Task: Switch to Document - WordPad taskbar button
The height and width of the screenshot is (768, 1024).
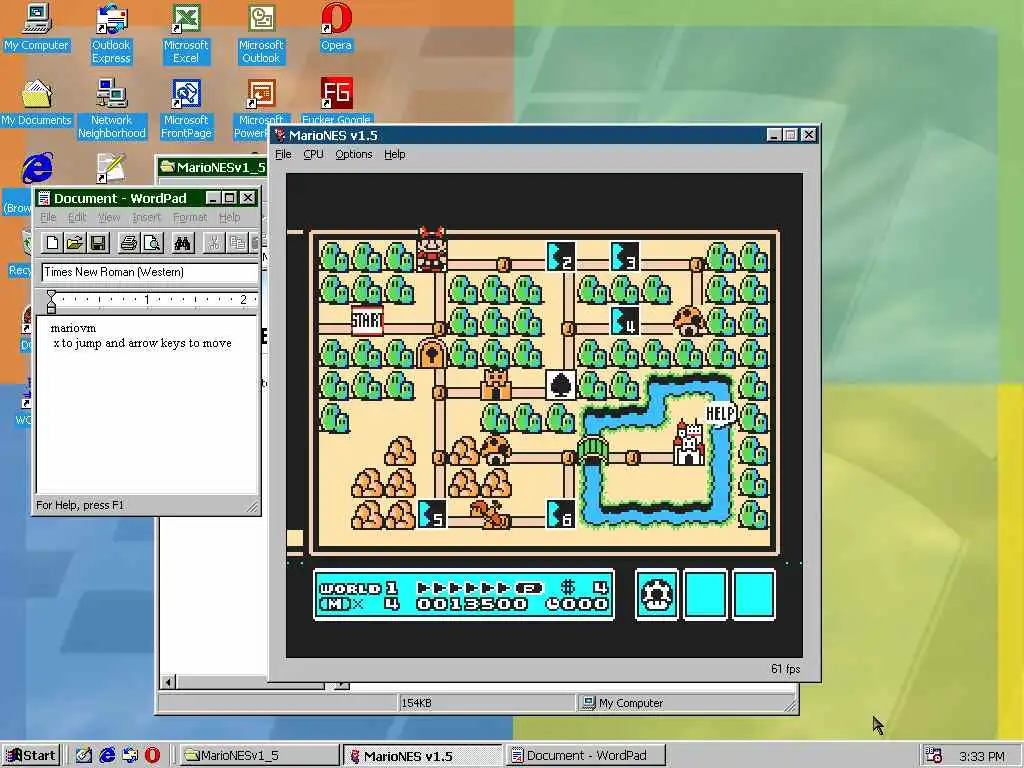Action: click(x=586, y=756)
